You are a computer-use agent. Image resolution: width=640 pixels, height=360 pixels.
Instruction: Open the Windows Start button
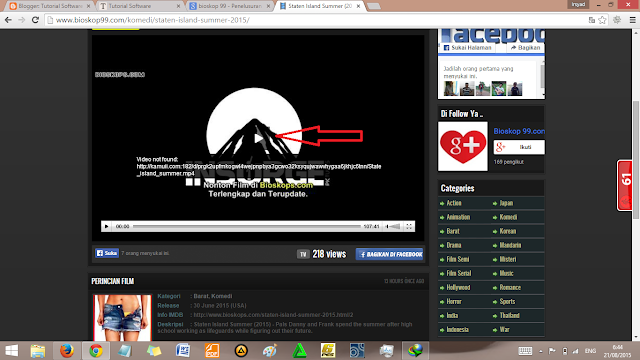click(11, 351)
